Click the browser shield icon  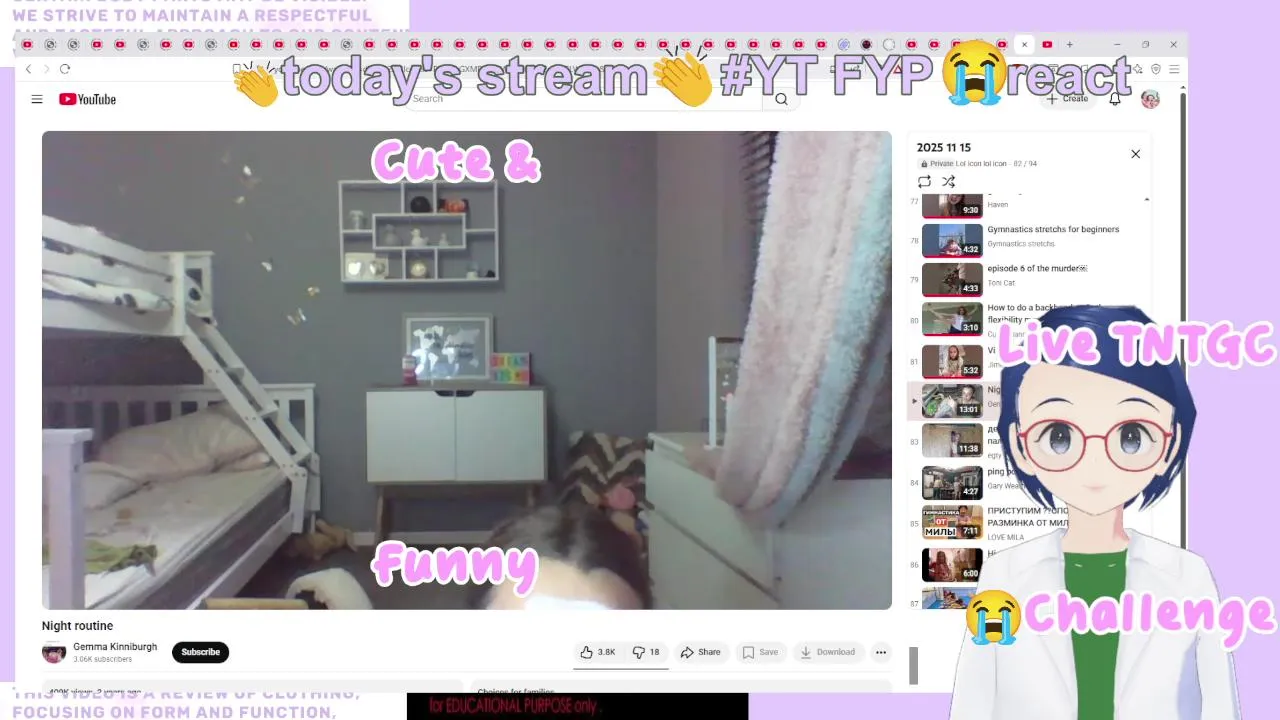(1156, 69)
